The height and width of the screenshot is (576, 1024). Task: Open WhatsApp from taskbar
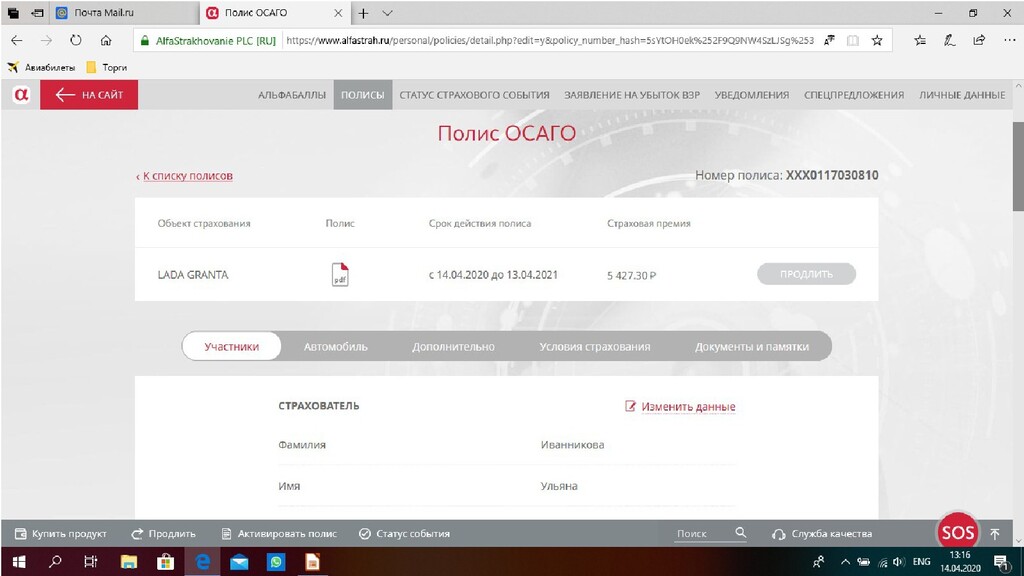click(x=276, y=562)
